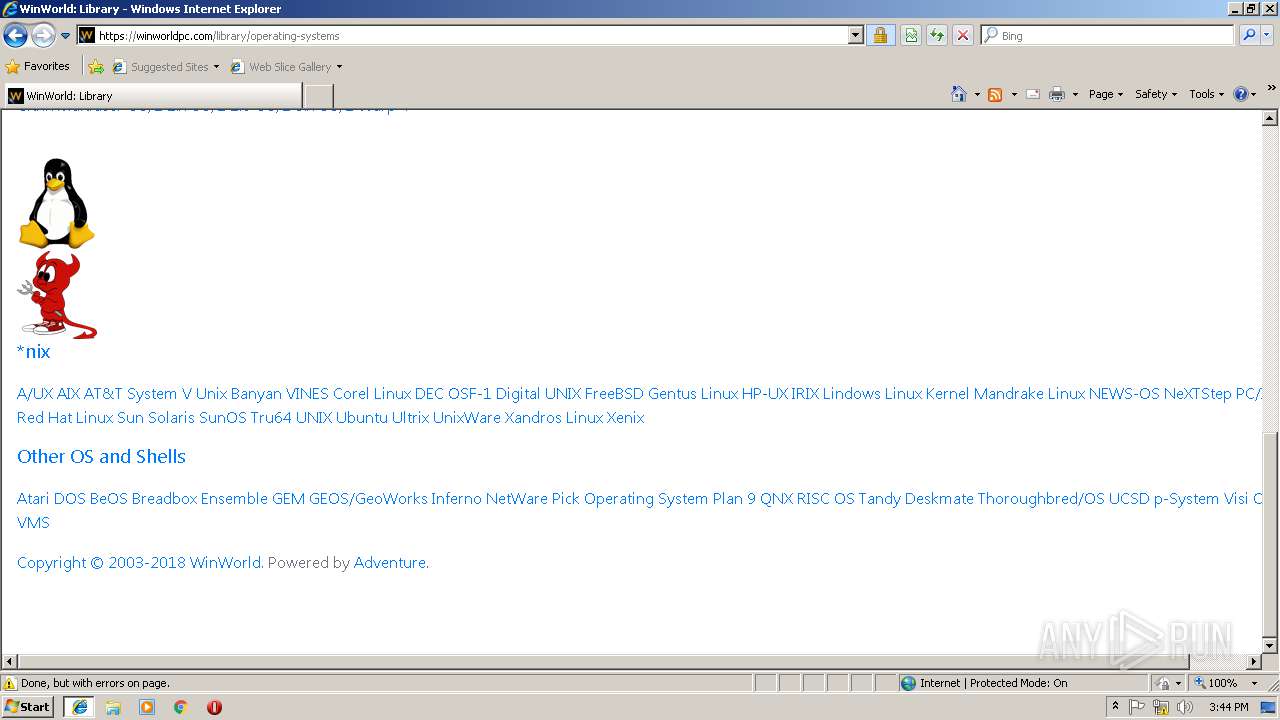
Task: Go back with the Back arrow button
Action: coord(15,36)
